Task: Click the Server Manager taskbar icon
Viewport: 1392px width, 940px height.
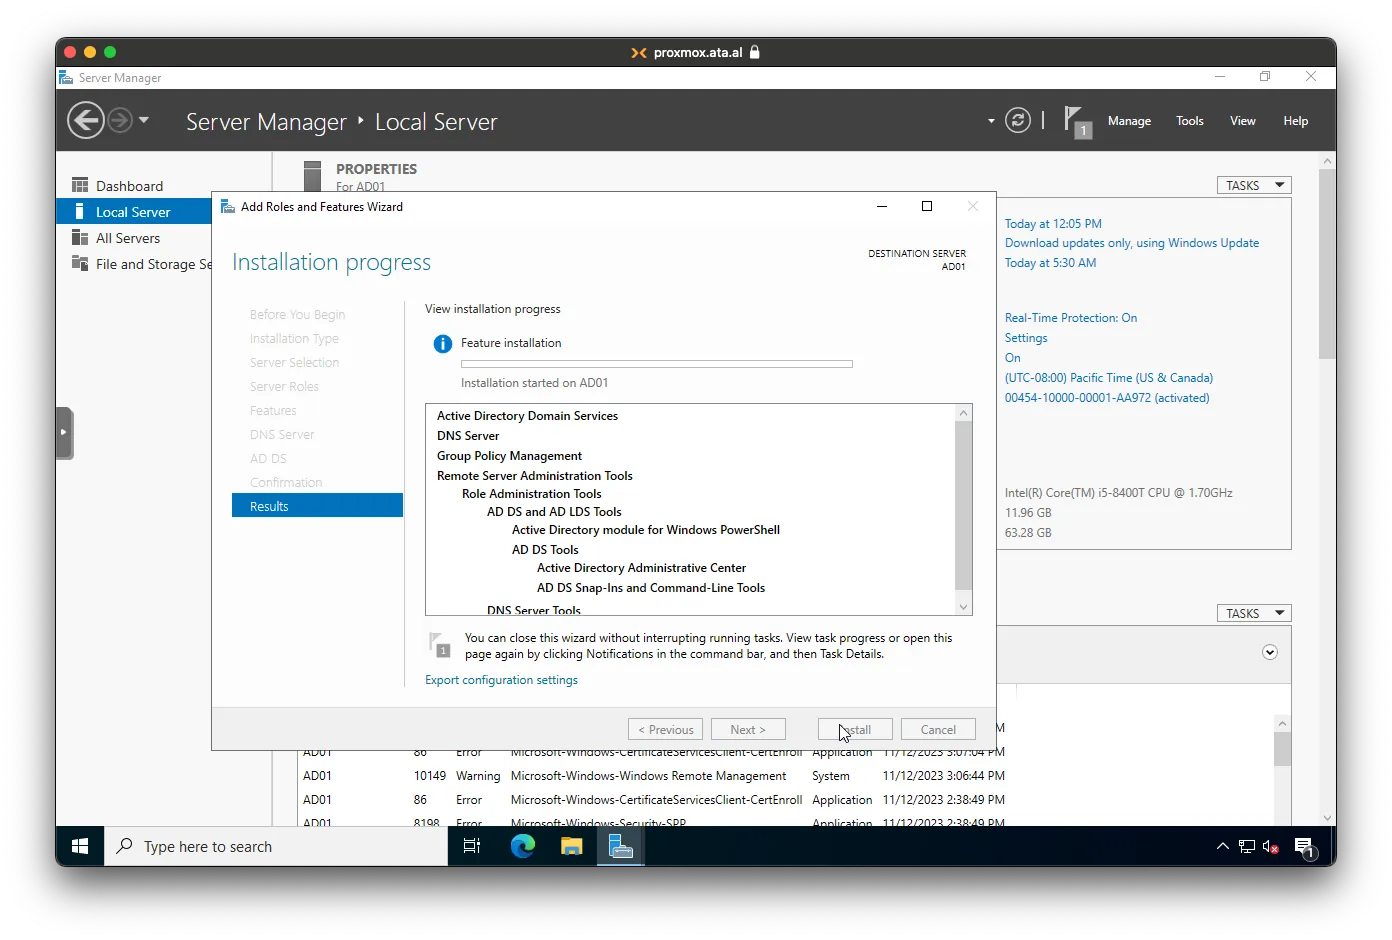Action: [621, 846]
